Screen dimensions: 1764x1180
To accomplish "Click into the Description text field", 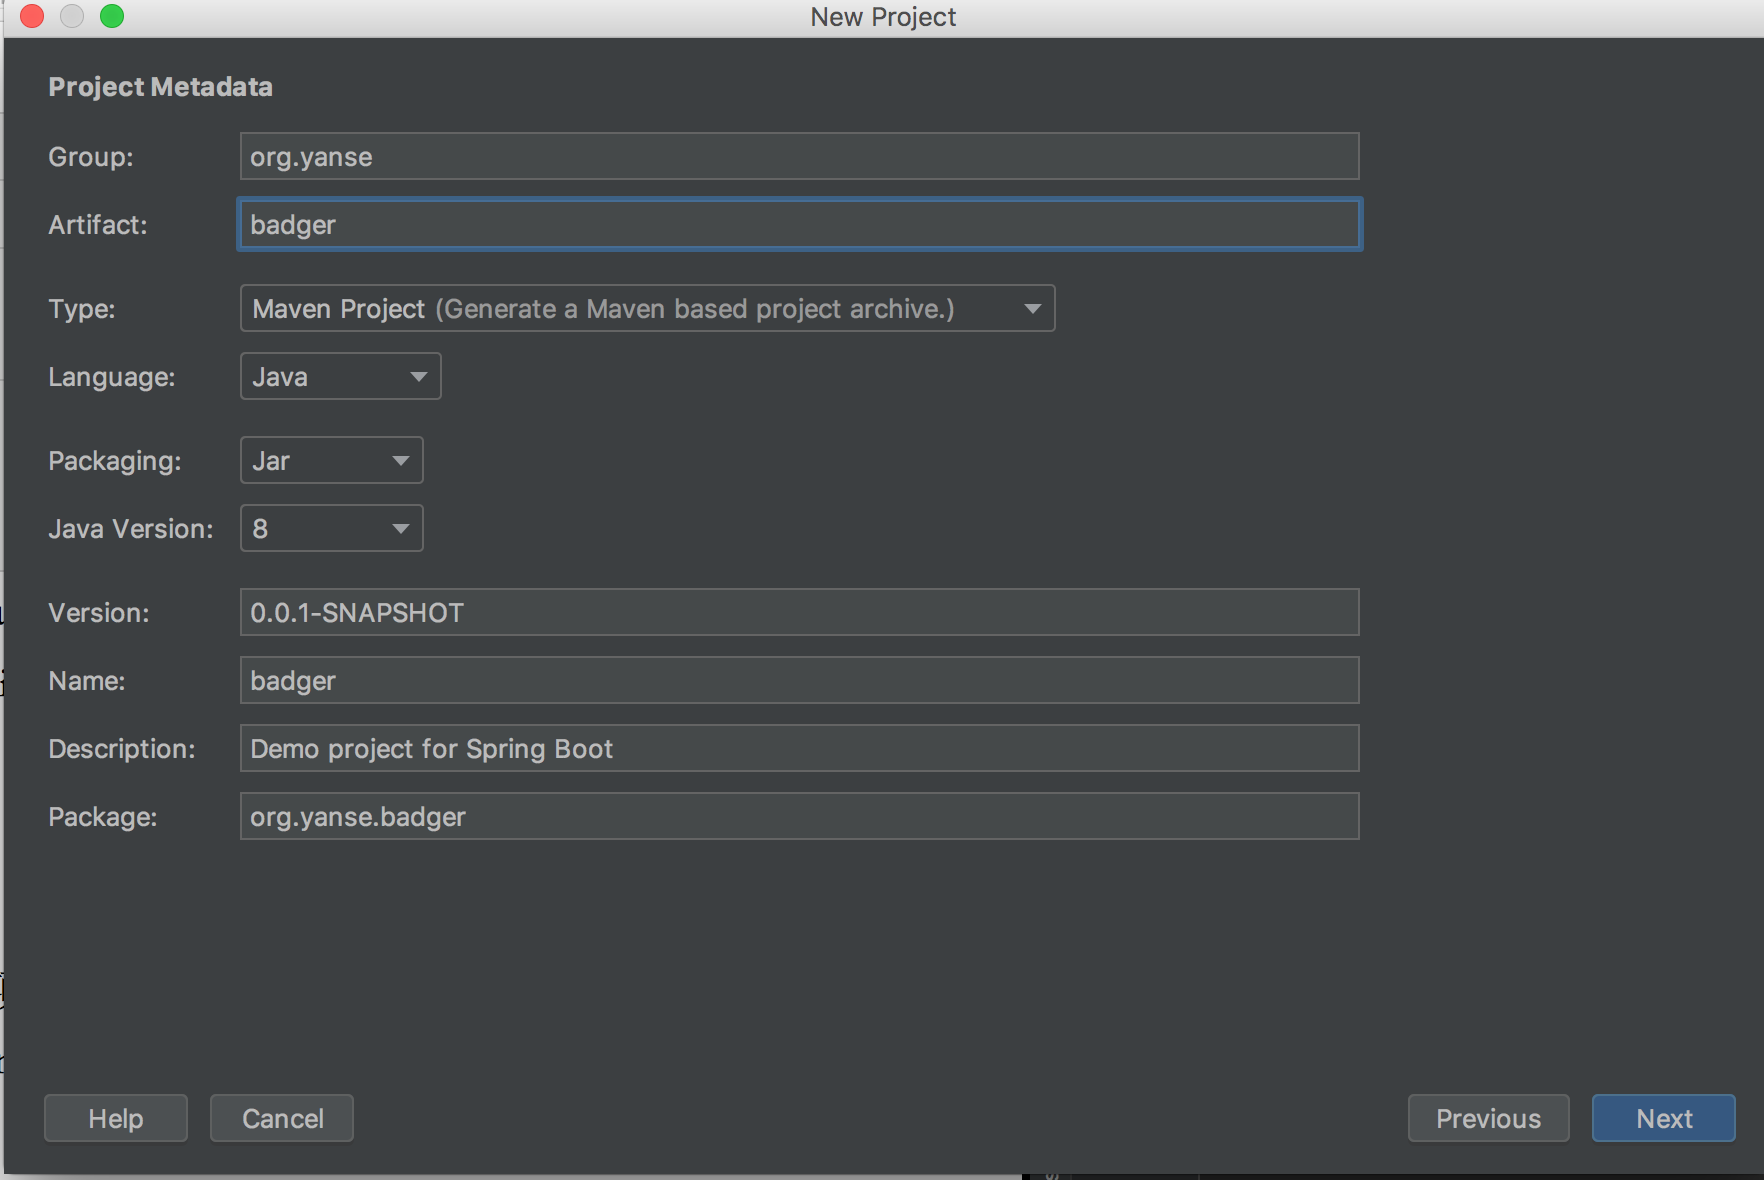I will coord(798,749).
